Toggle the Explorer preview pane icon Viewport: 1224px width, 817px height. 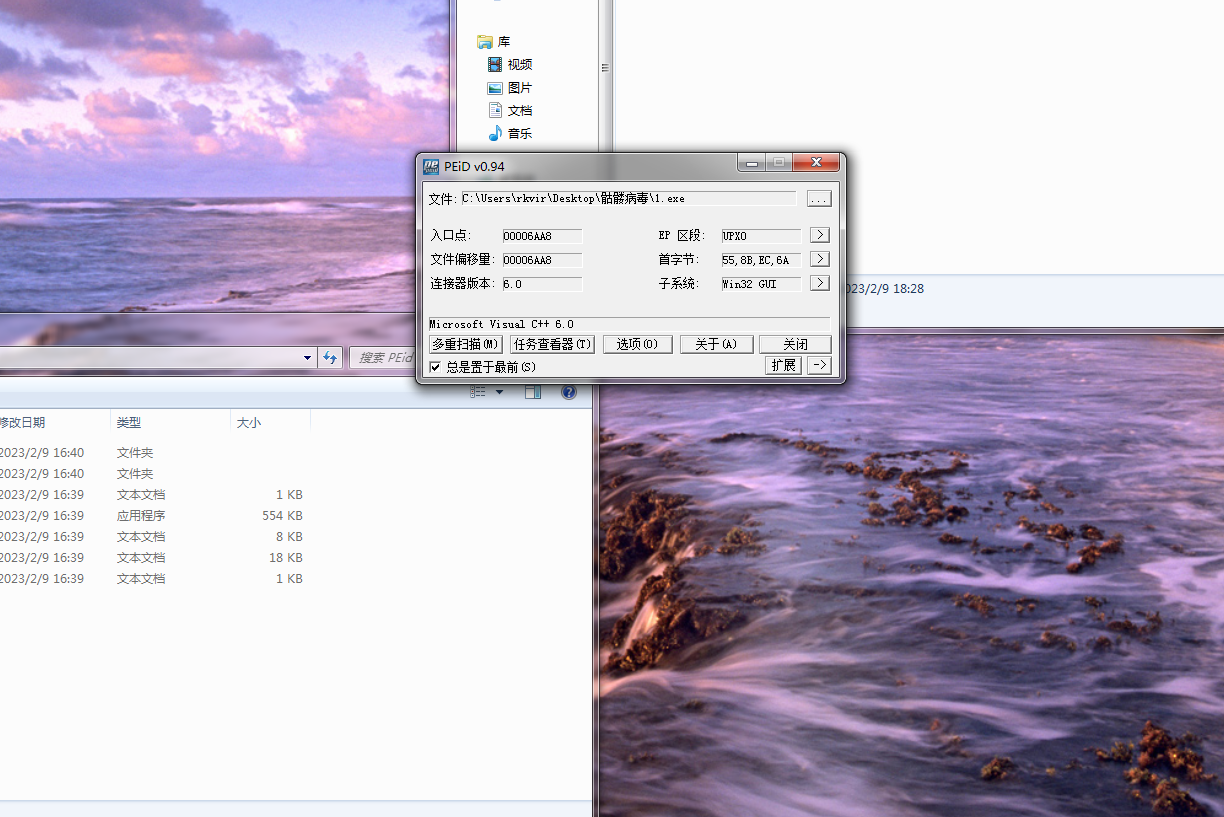[x=533, y=392]
